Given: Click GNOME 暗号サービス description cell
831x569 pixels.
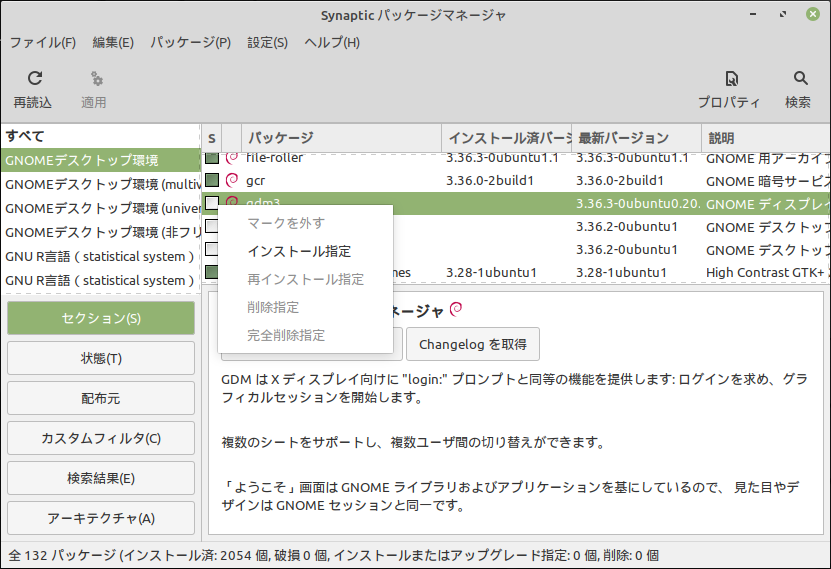Looking at the screenshot, I should 767,181.
